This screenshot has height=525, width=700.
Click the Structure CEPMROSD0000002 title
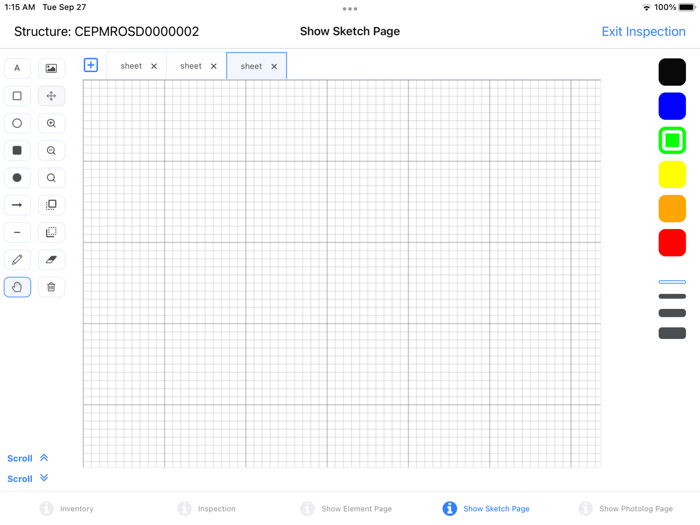[106, 32]
